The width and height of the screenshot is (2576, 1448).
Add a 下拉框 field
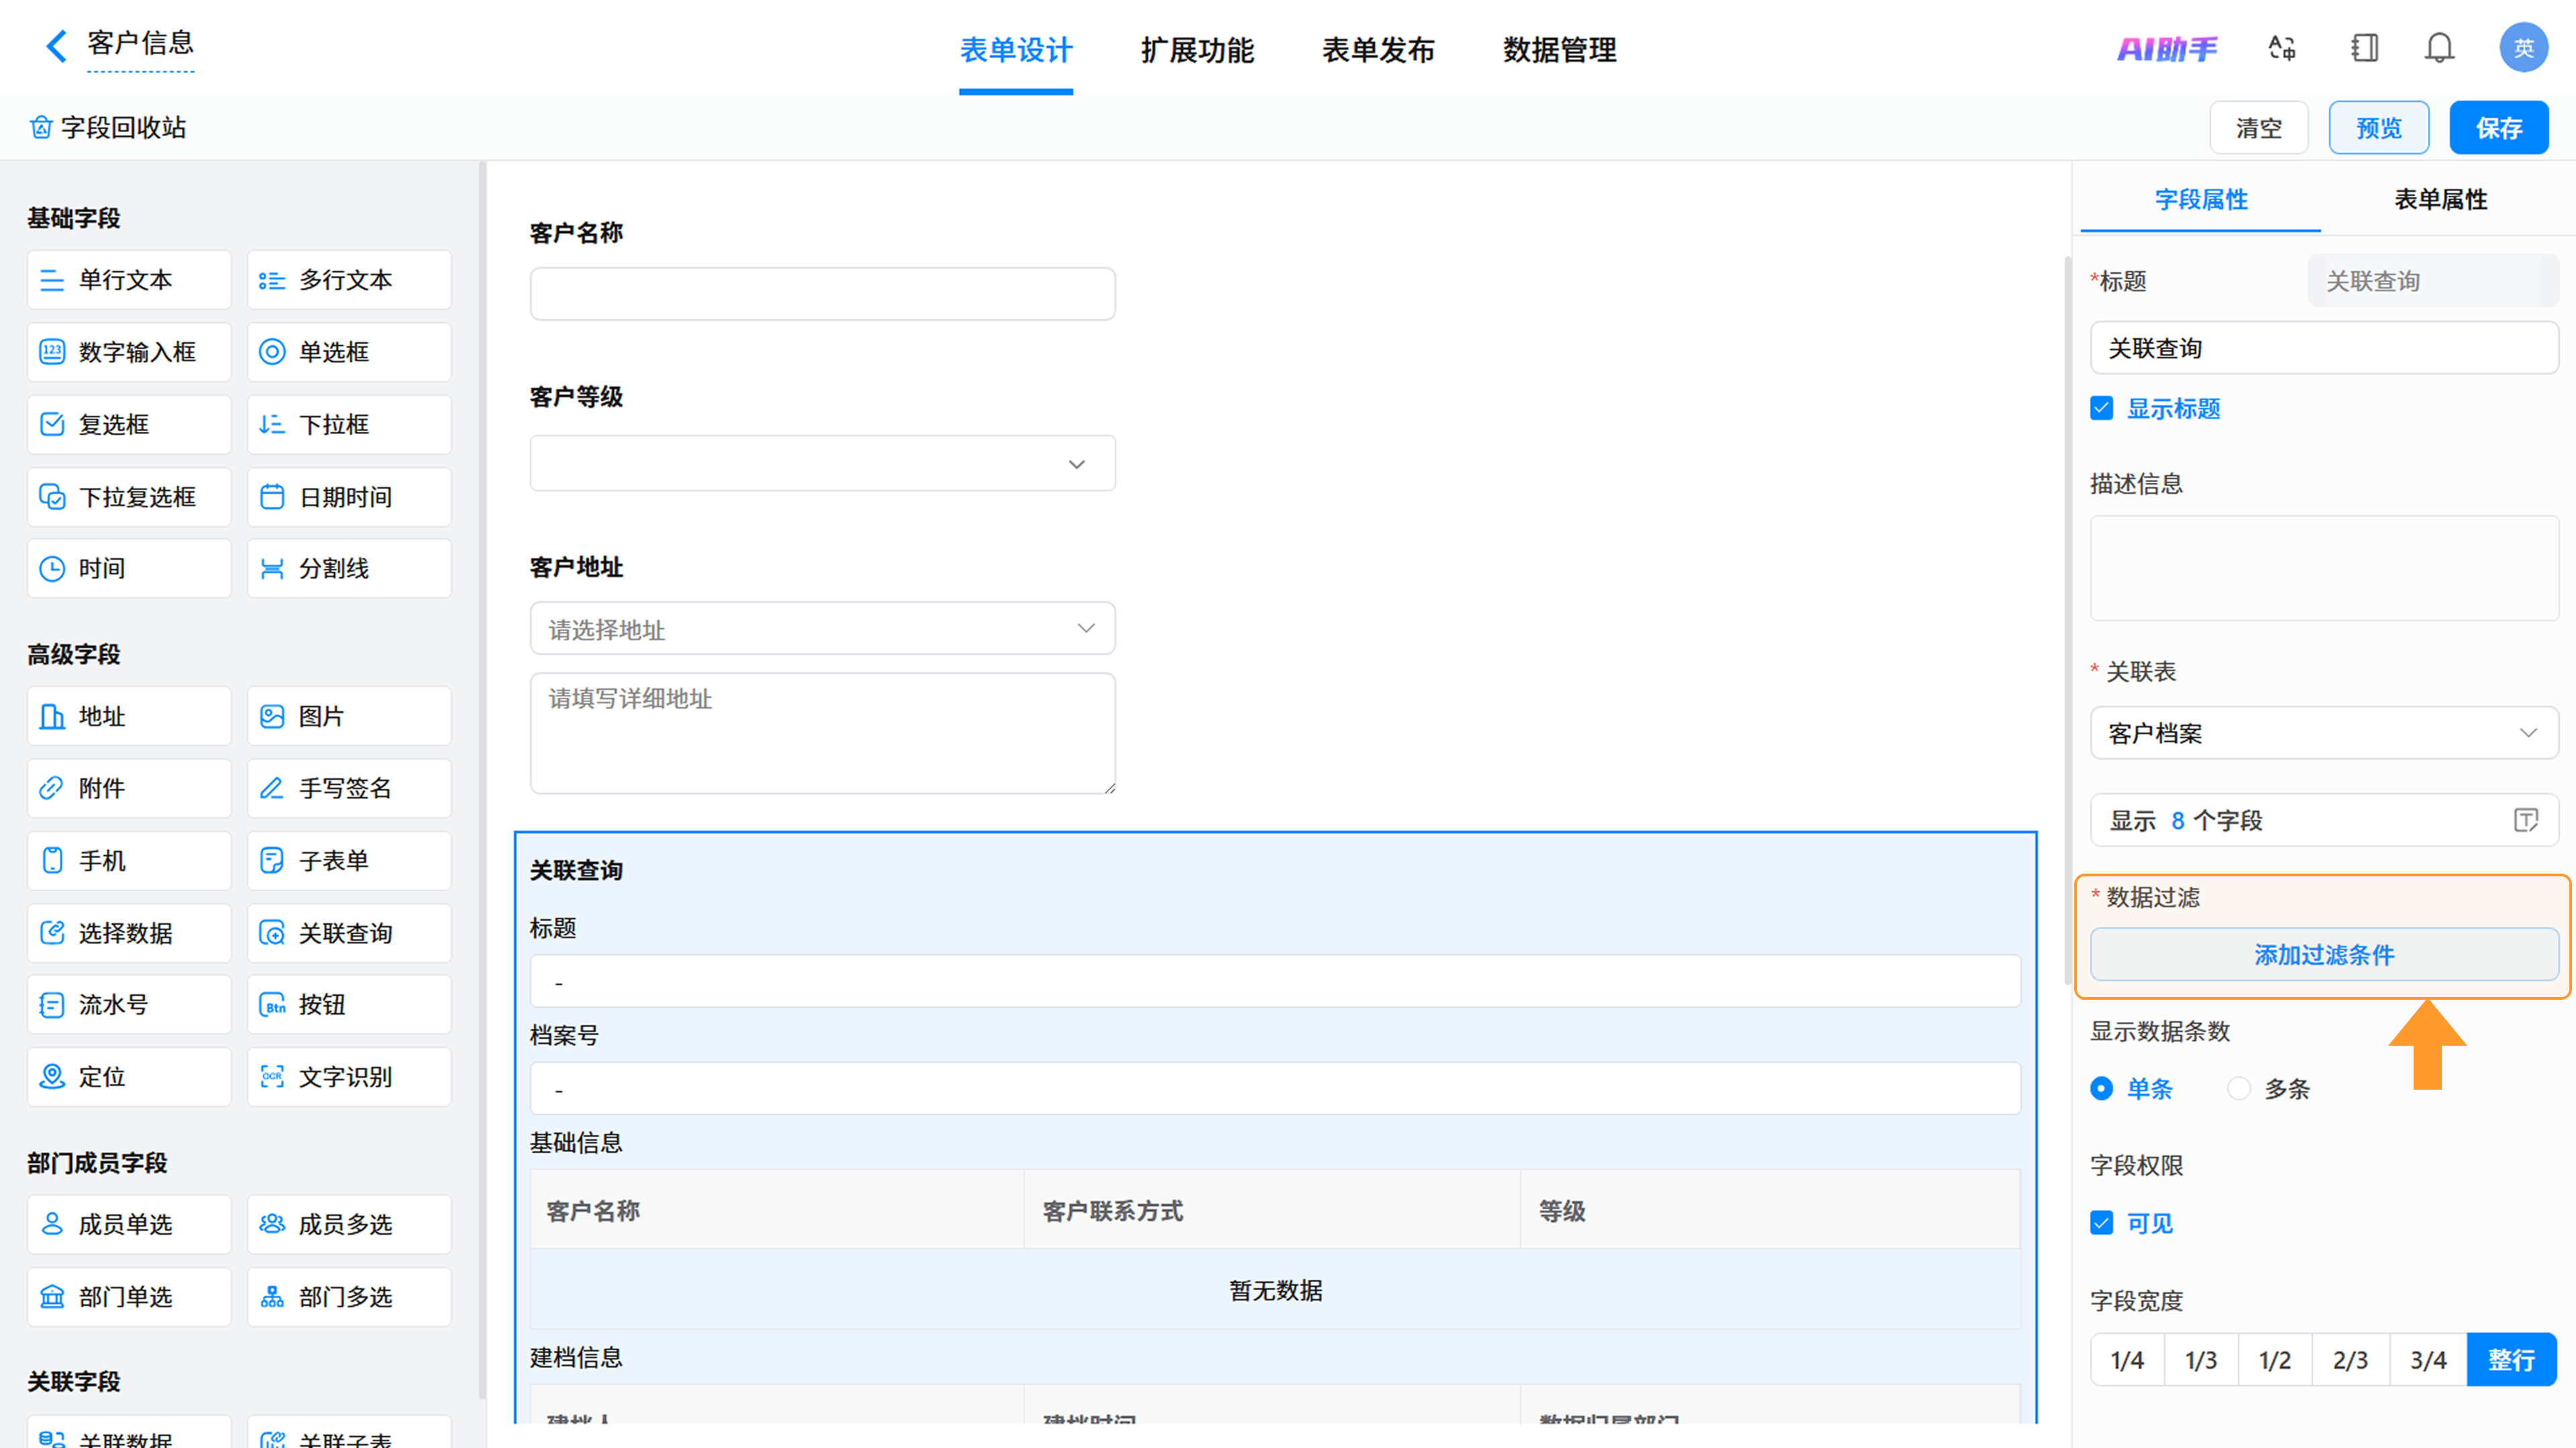click(x=349, y=424)
